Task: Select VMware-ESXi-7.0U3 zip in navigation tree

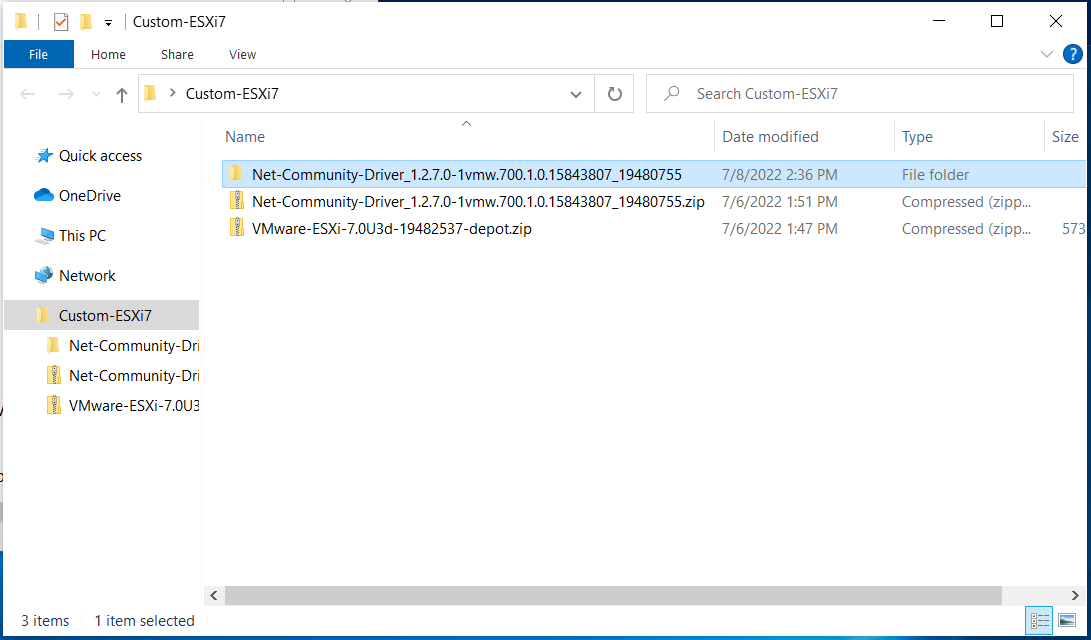Action: tap(134, 406)
